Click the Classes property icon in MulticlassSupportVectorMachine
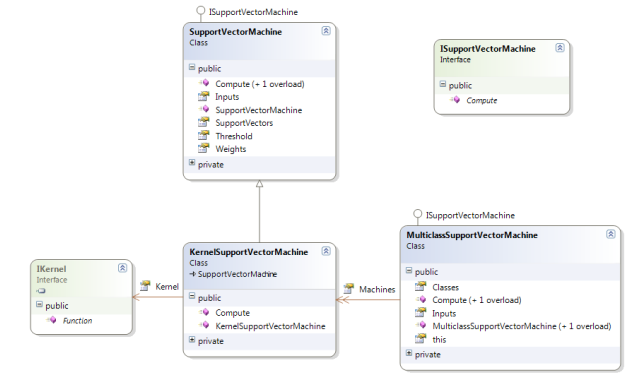The image size is (638, 381). (x=420, y=287)
